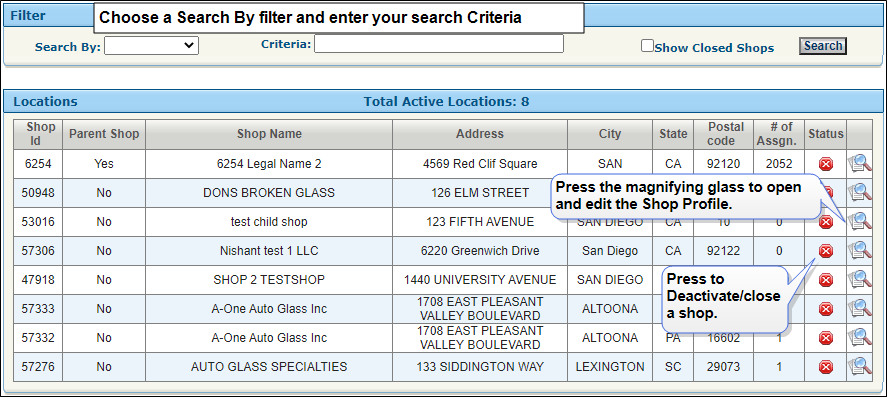Open Shop Profile for 6254 Legal Name 2
The width and height of the screenshot is (887, 397).
(860, 164)
